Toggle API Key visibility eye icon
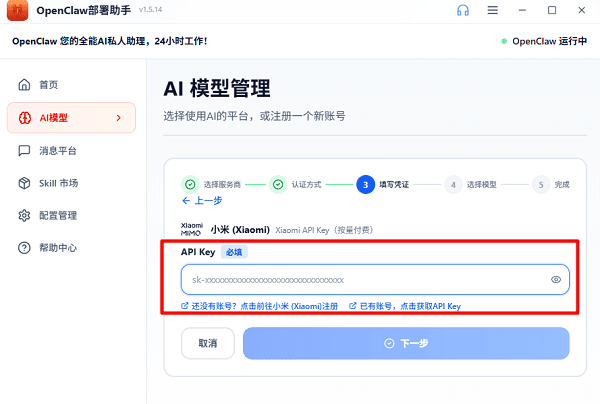This screenshot has height=404, width=600. coord(556,280)
